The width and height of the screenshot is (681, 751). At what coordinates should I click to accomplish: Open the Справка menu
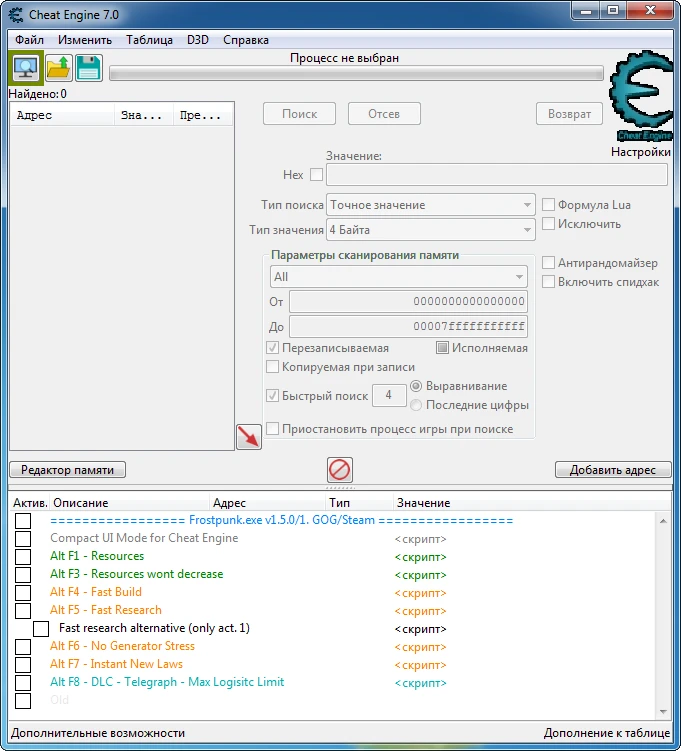point(246,40)
